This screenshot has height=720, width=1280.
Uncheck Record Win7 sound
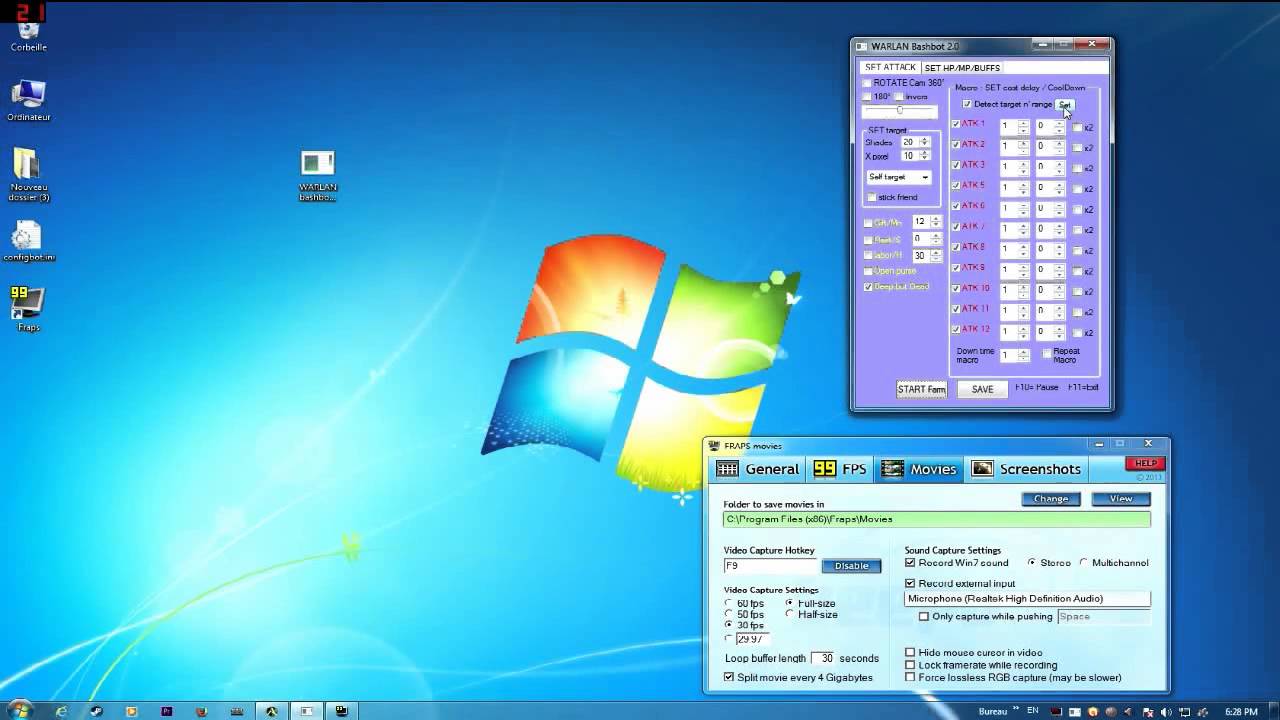click(x=910, y=563)
